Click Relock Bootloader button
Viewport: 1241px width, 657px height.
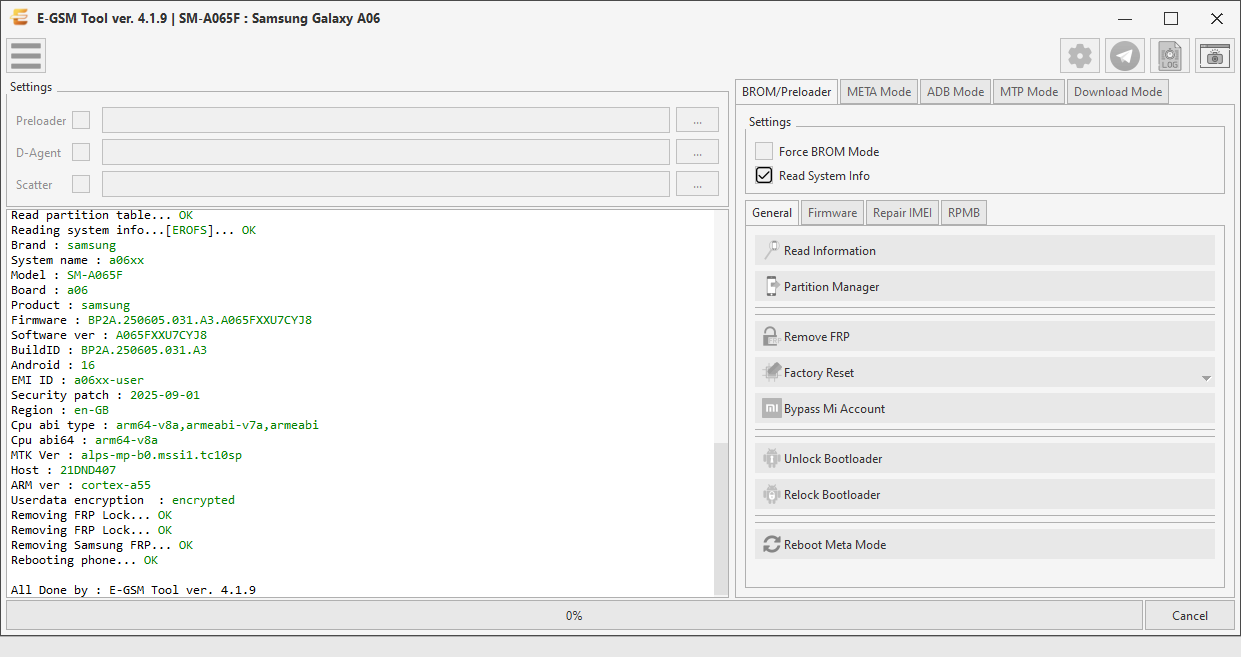985,494
